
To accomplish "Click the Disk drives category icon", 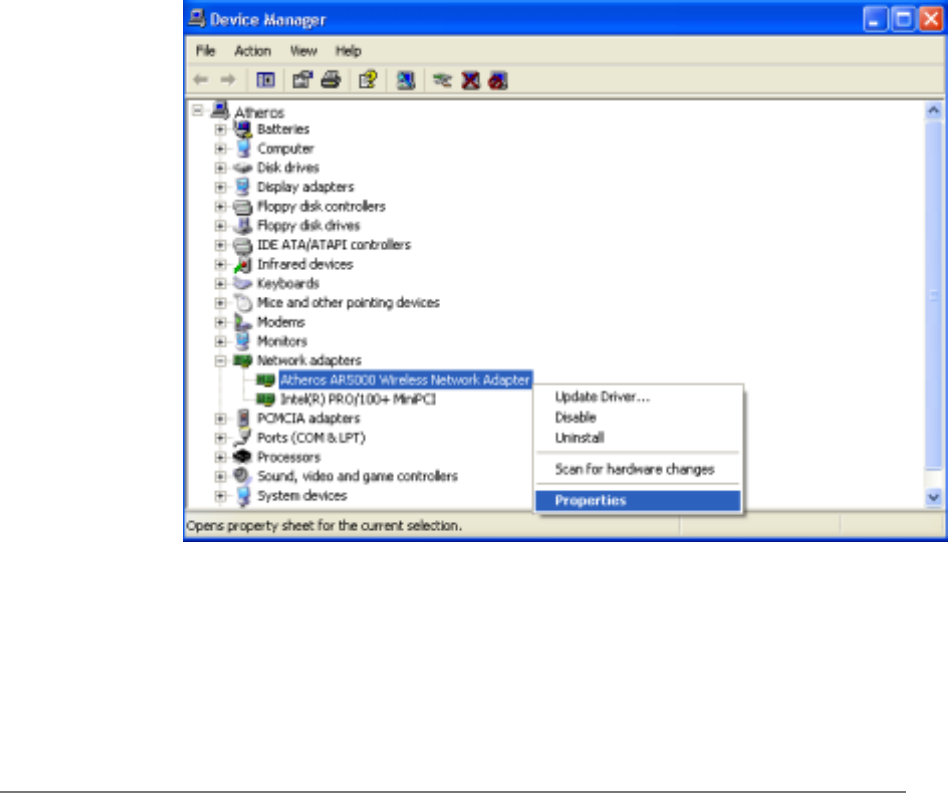I will pos(243,168).
